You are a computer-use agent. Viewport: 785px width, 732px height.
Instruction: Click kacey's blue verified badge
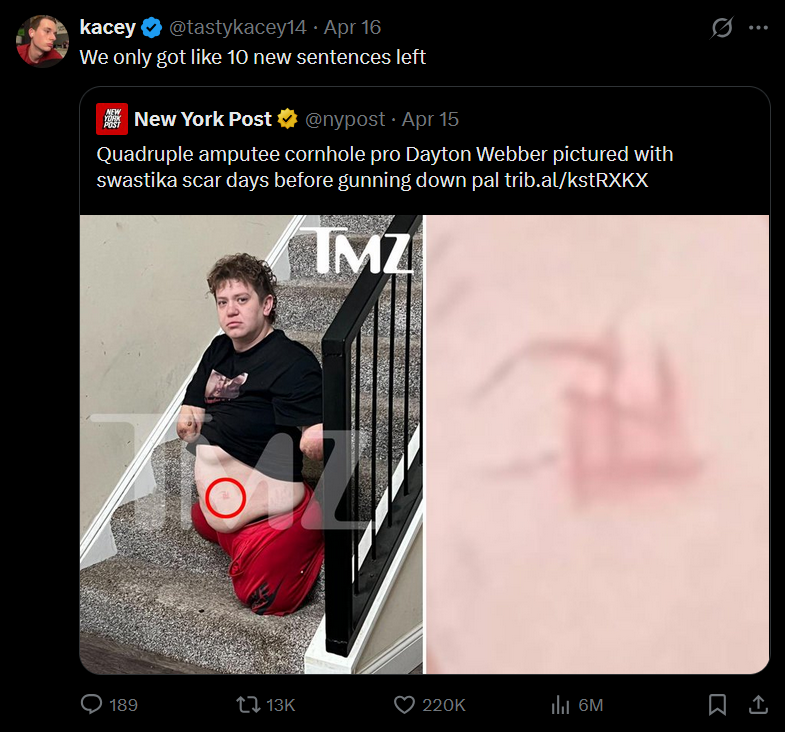pyautogui.click(x=152, y=28)
